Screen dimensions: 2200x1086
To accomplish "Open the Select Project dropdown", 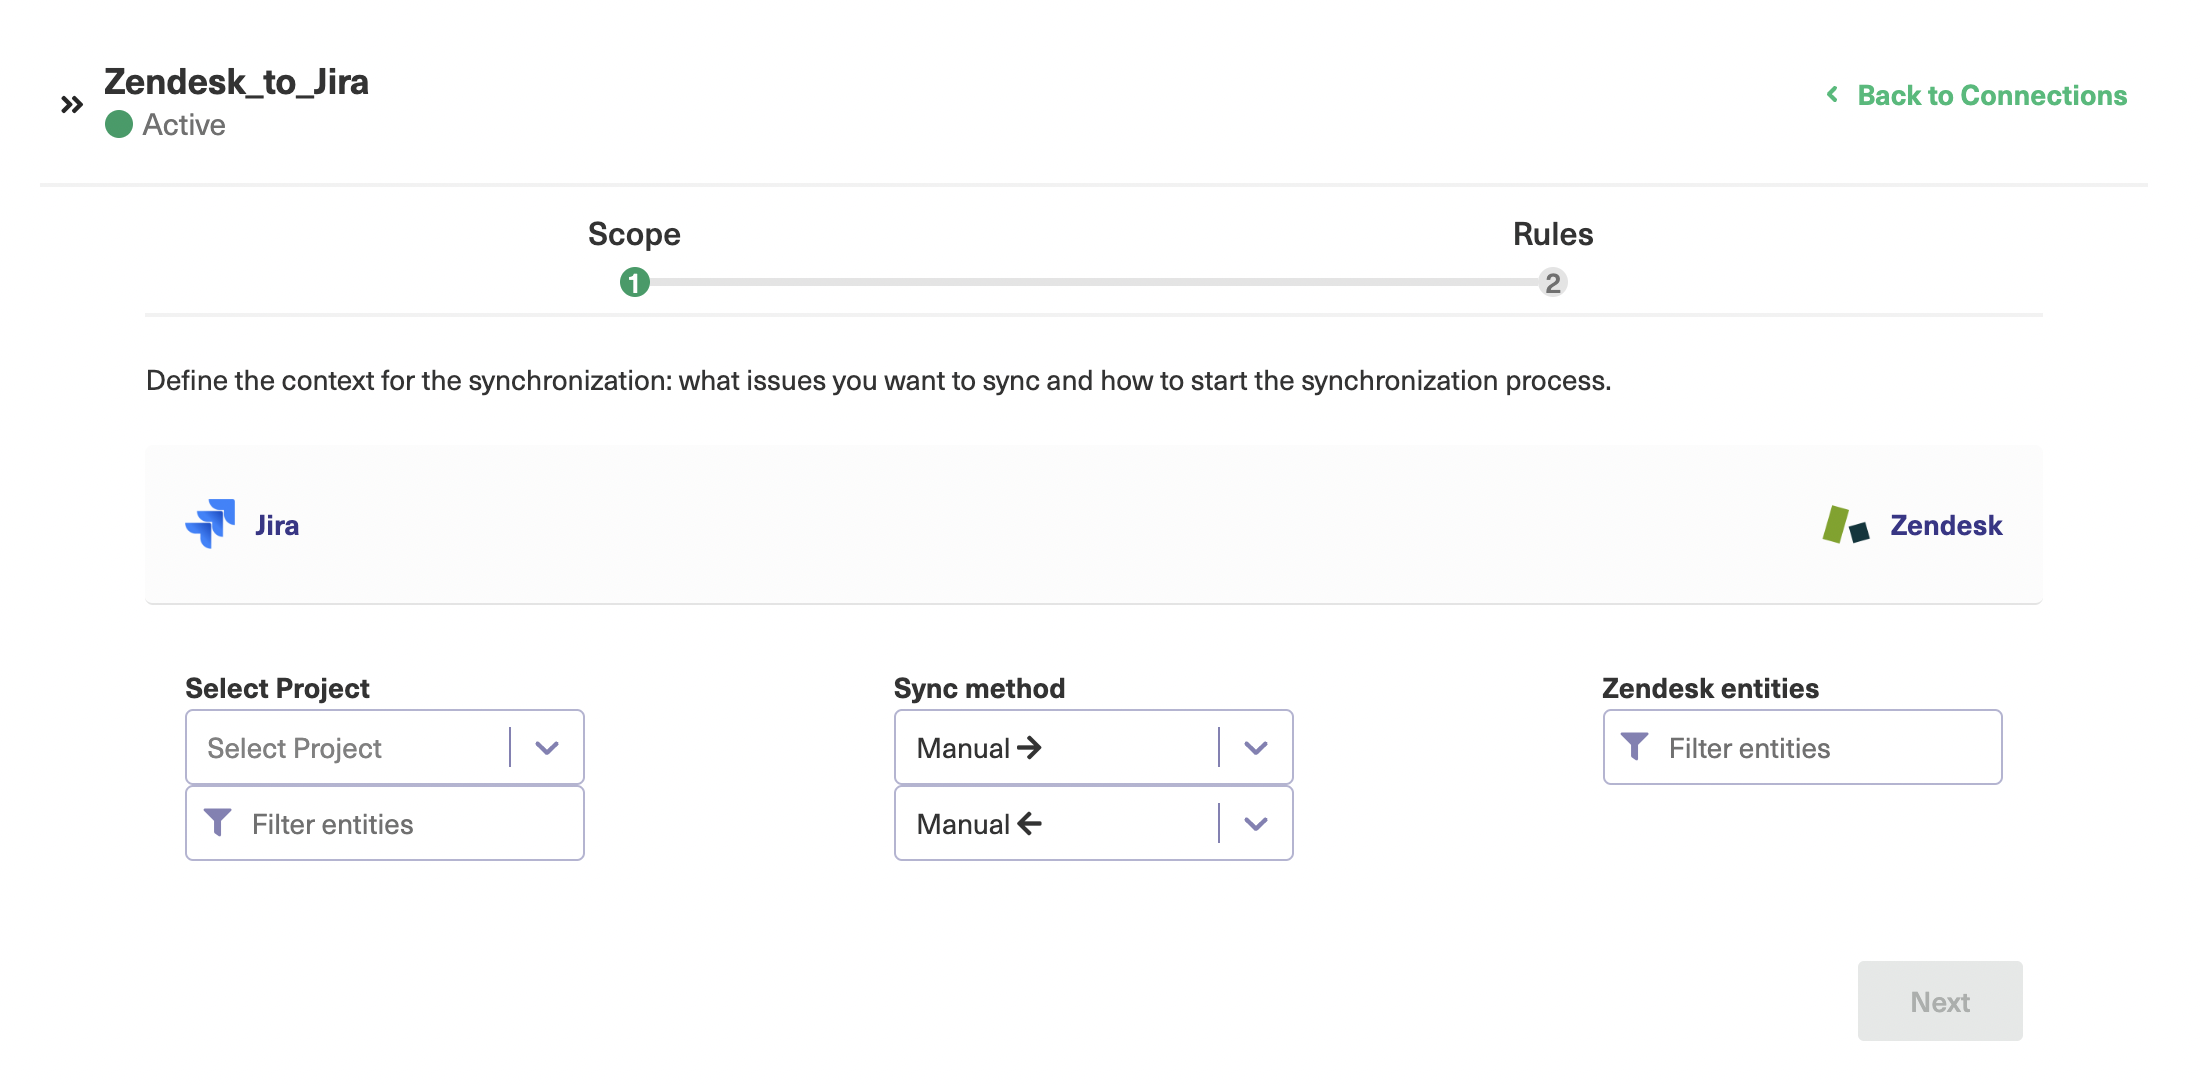I will coord(385,747).
